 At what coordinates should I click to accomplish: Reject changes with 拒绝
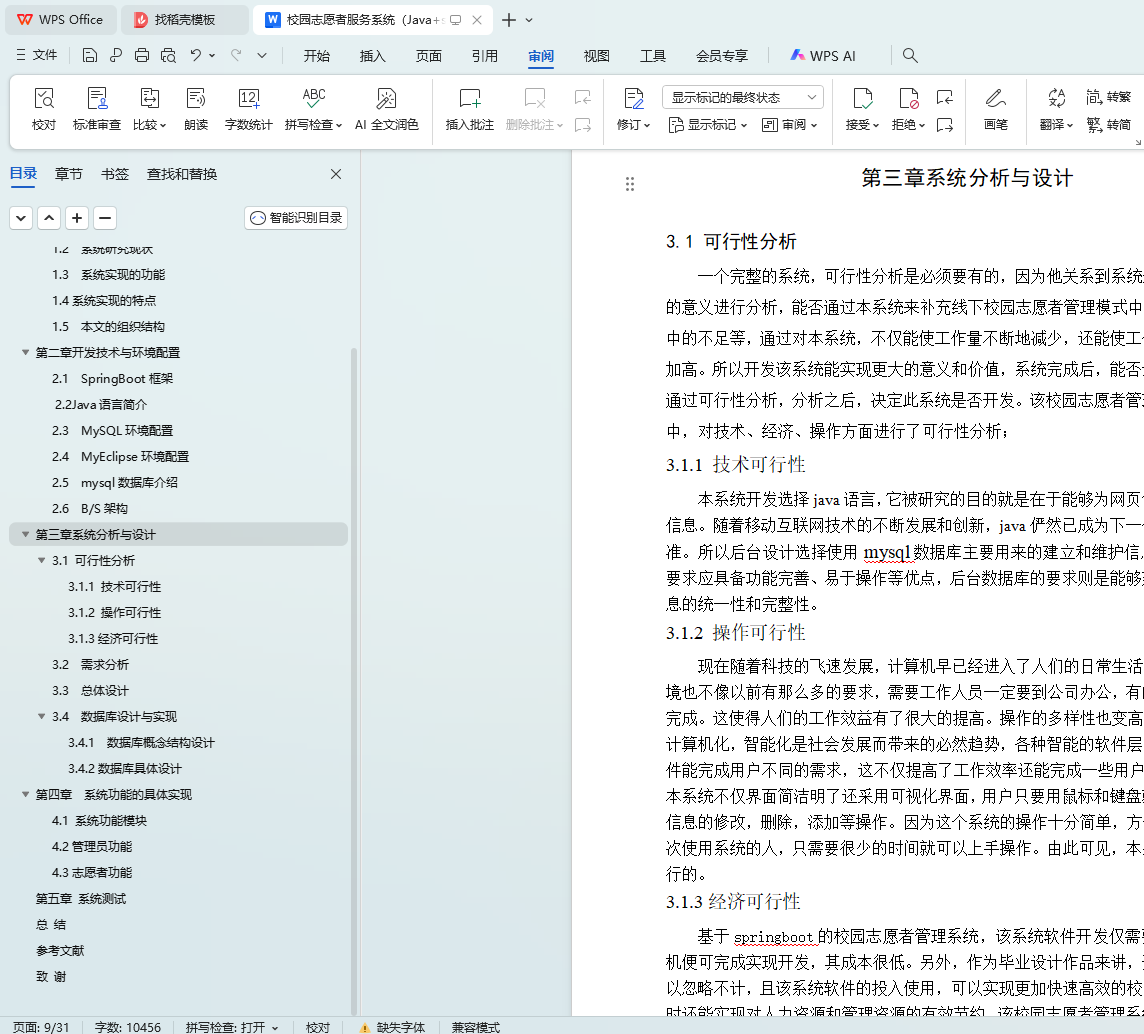(908, 109)
